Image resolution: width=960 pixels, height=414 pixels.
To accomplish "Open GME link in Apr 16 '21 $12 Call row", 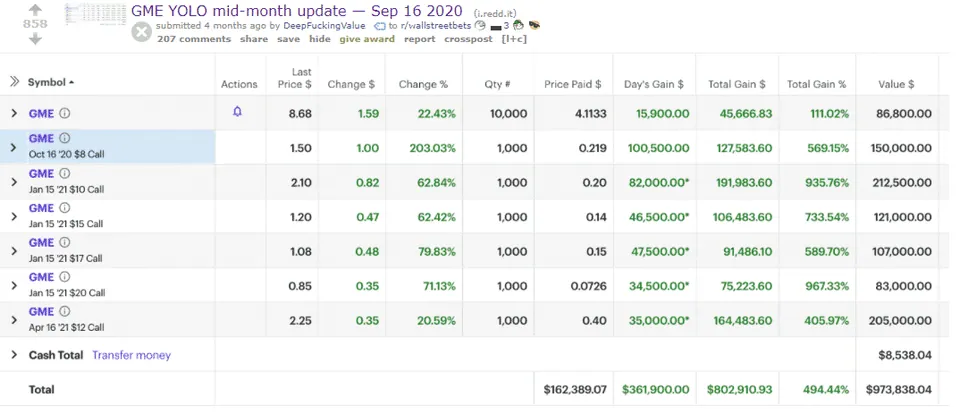I will (x=41, y=311).
